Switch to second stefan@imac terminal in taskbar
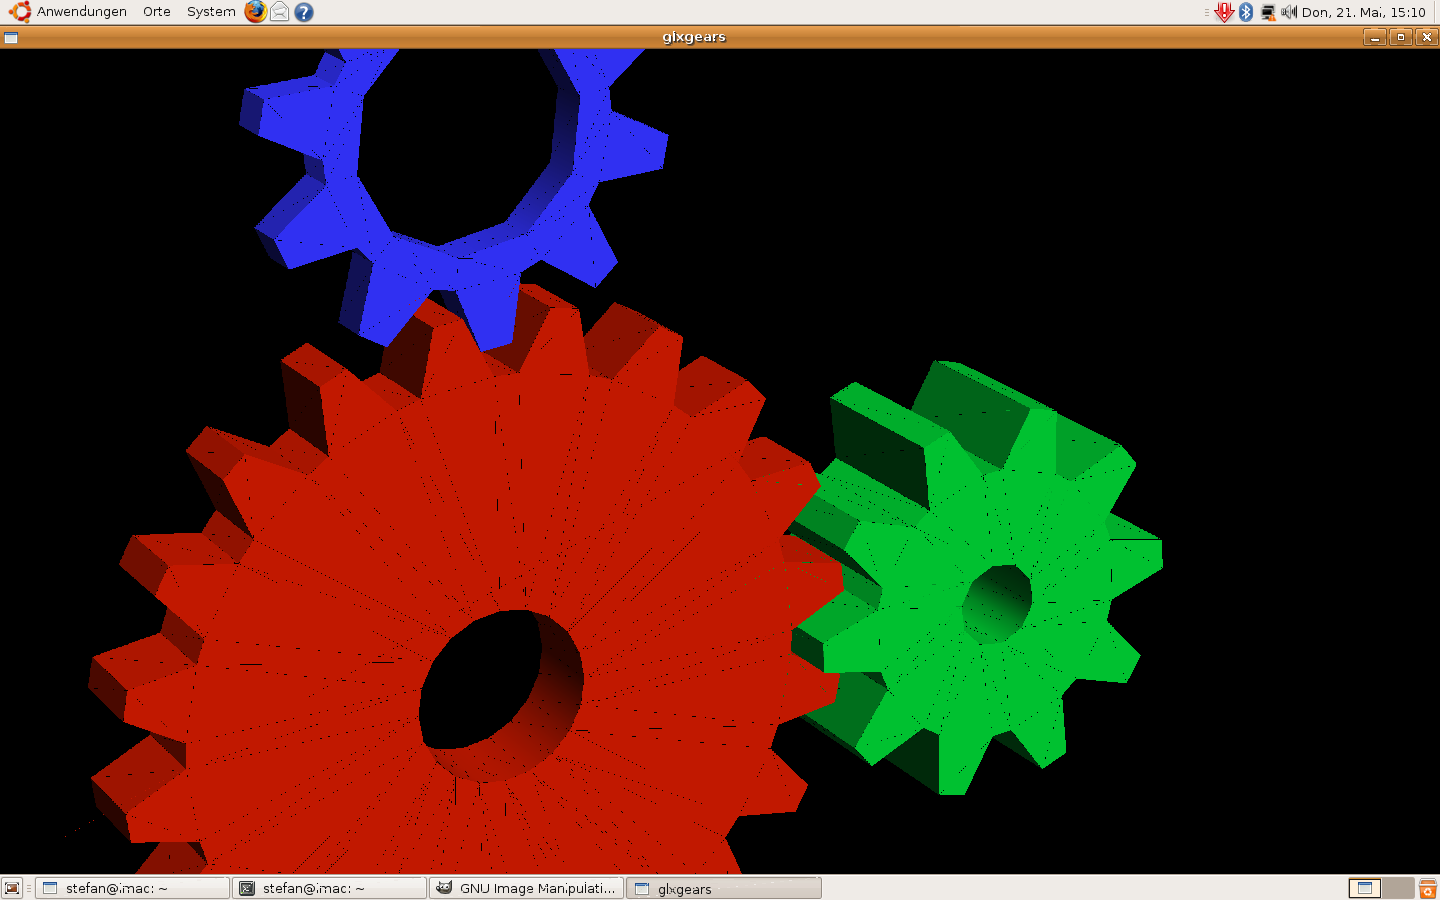 click(330, 888)
